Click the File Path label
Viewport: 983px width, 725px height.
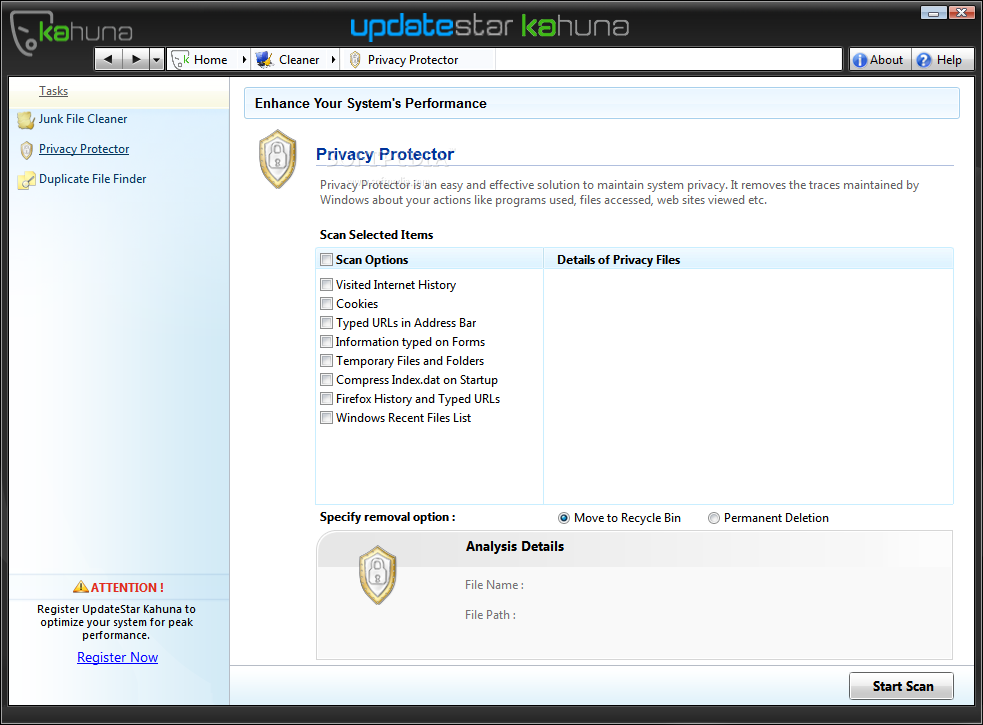[490, 615]
